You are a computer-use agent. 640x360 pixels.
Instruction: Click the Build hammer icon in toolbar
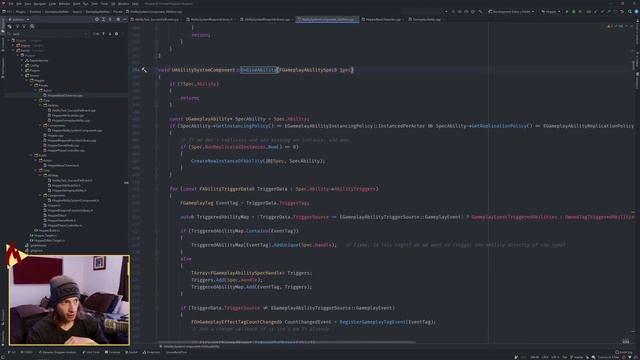pyautogui.click(x=480, y=12)
